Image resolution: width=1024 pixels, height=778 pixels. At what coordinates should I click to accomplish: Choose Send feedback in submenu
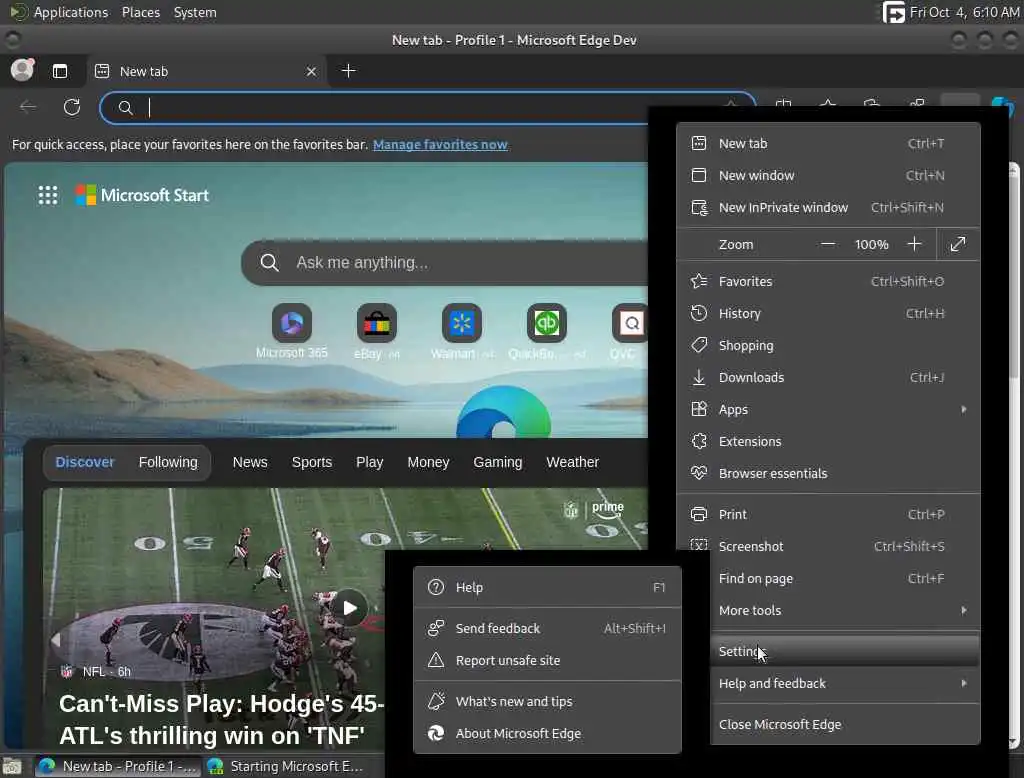tap(547, 628)
